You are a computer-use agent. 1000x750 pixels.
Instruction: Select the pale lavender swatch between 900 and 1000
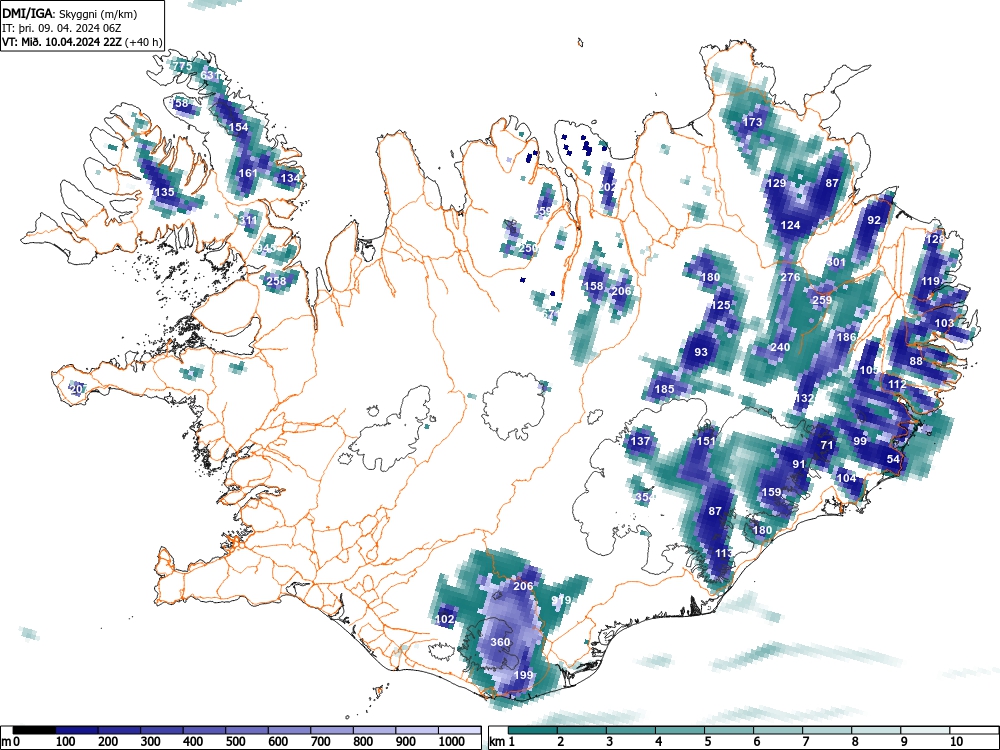click(x=417, y=730)
